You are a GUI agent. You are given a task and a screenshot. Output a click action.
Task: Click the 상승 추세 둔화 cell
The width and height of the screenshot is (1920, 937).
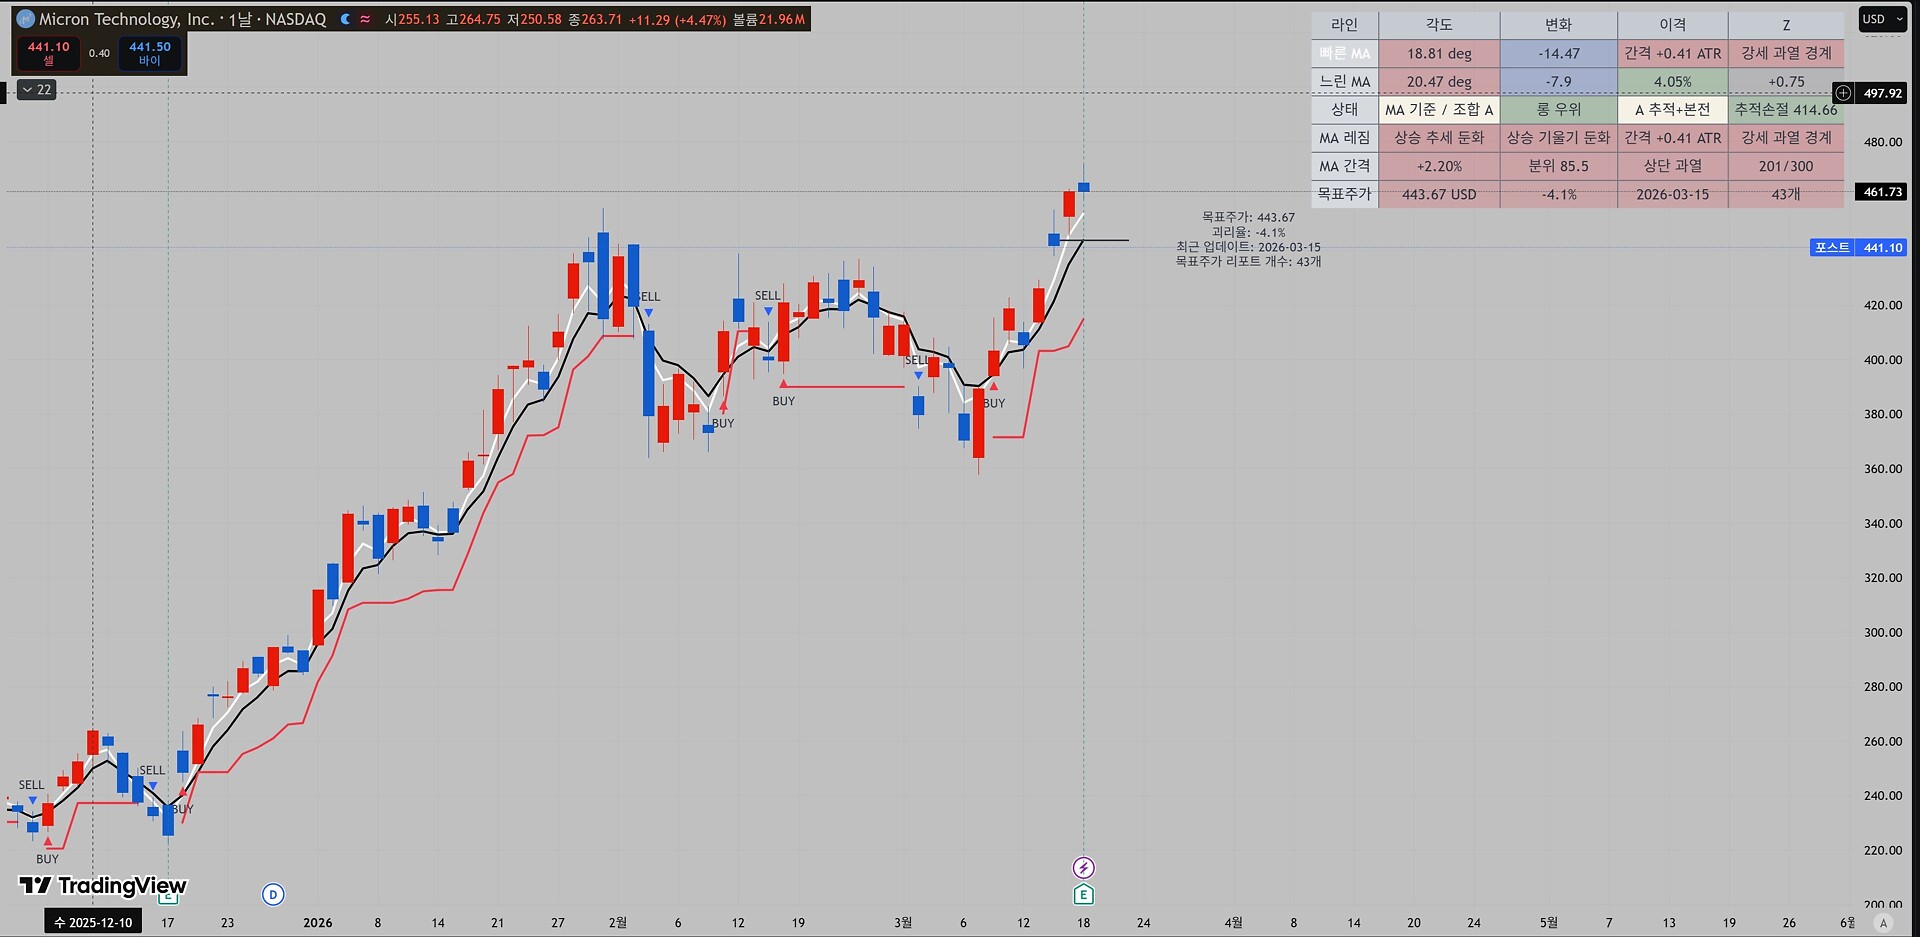pyautogui.click(x=1439, y=137)
